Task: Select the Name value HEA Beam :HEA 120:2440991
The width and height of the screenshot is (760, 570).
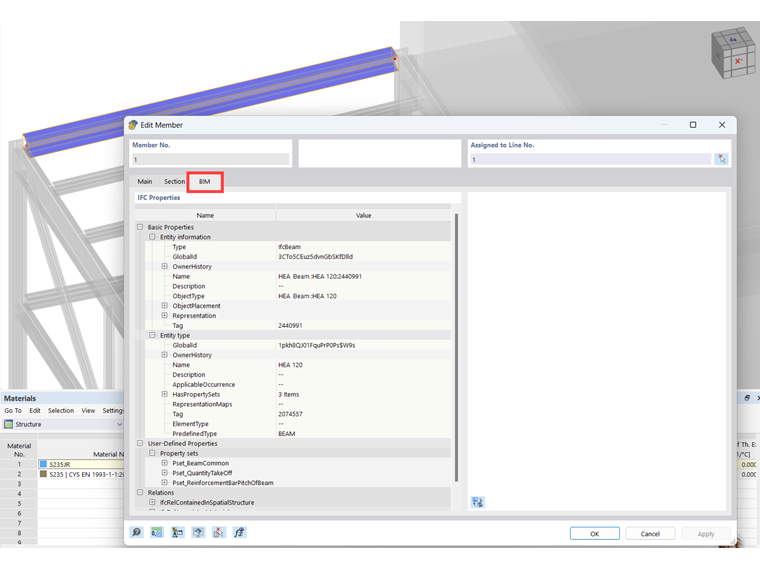Action: [320, 276]
